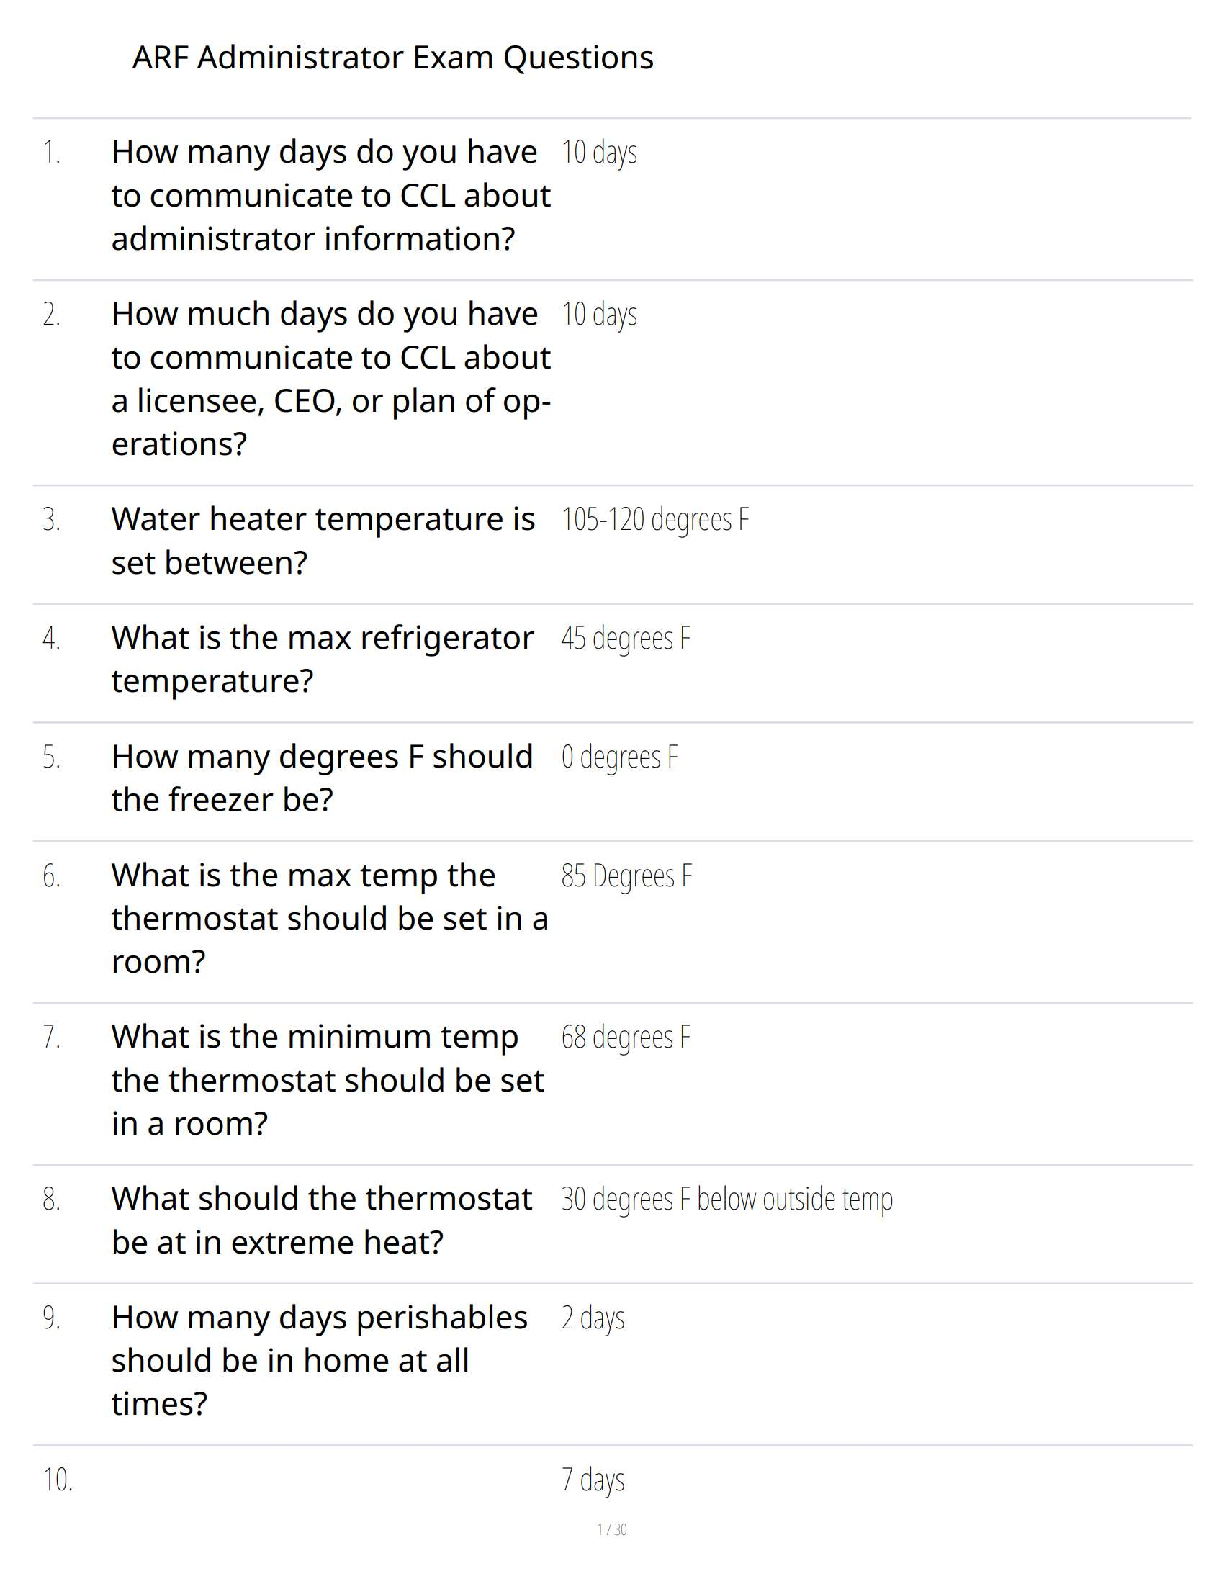Screen dimensions: 1224x1584
Task: Click the max thermostat temp question
Action: pos(329,917)
